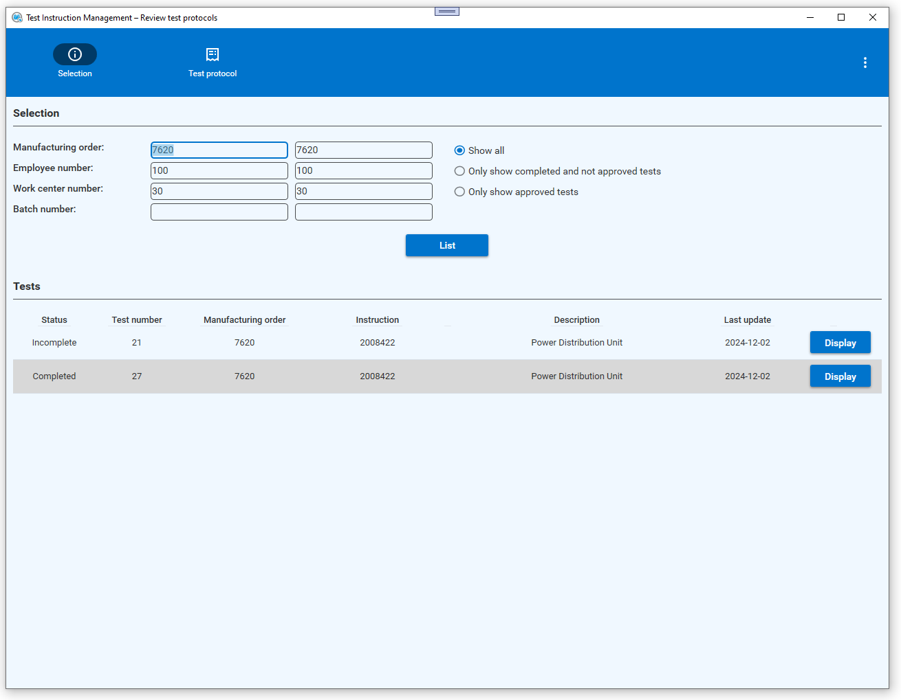The image size is (901, 700).
Task: Focus the Work center number to field
Action: click(x=364, y=191)
